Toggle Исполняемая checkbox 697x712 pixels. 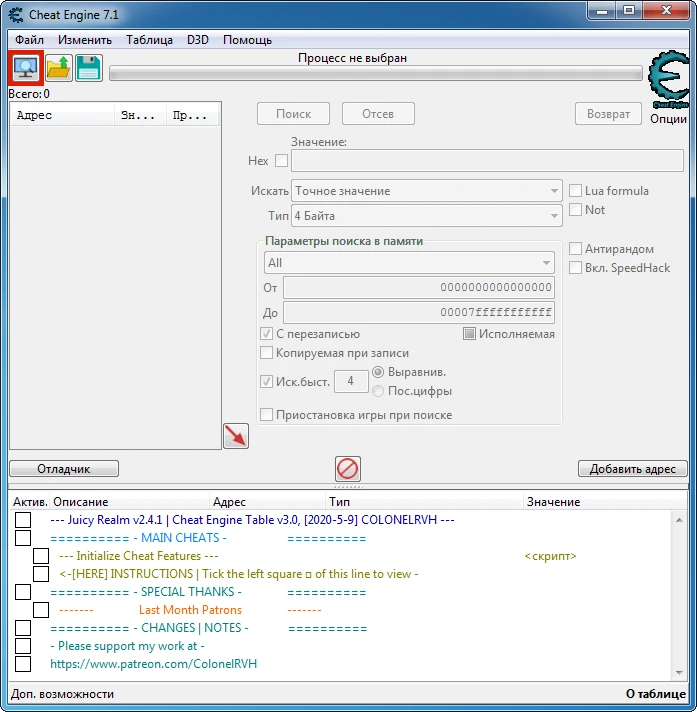pyautogui.click(x=470, y=334)
